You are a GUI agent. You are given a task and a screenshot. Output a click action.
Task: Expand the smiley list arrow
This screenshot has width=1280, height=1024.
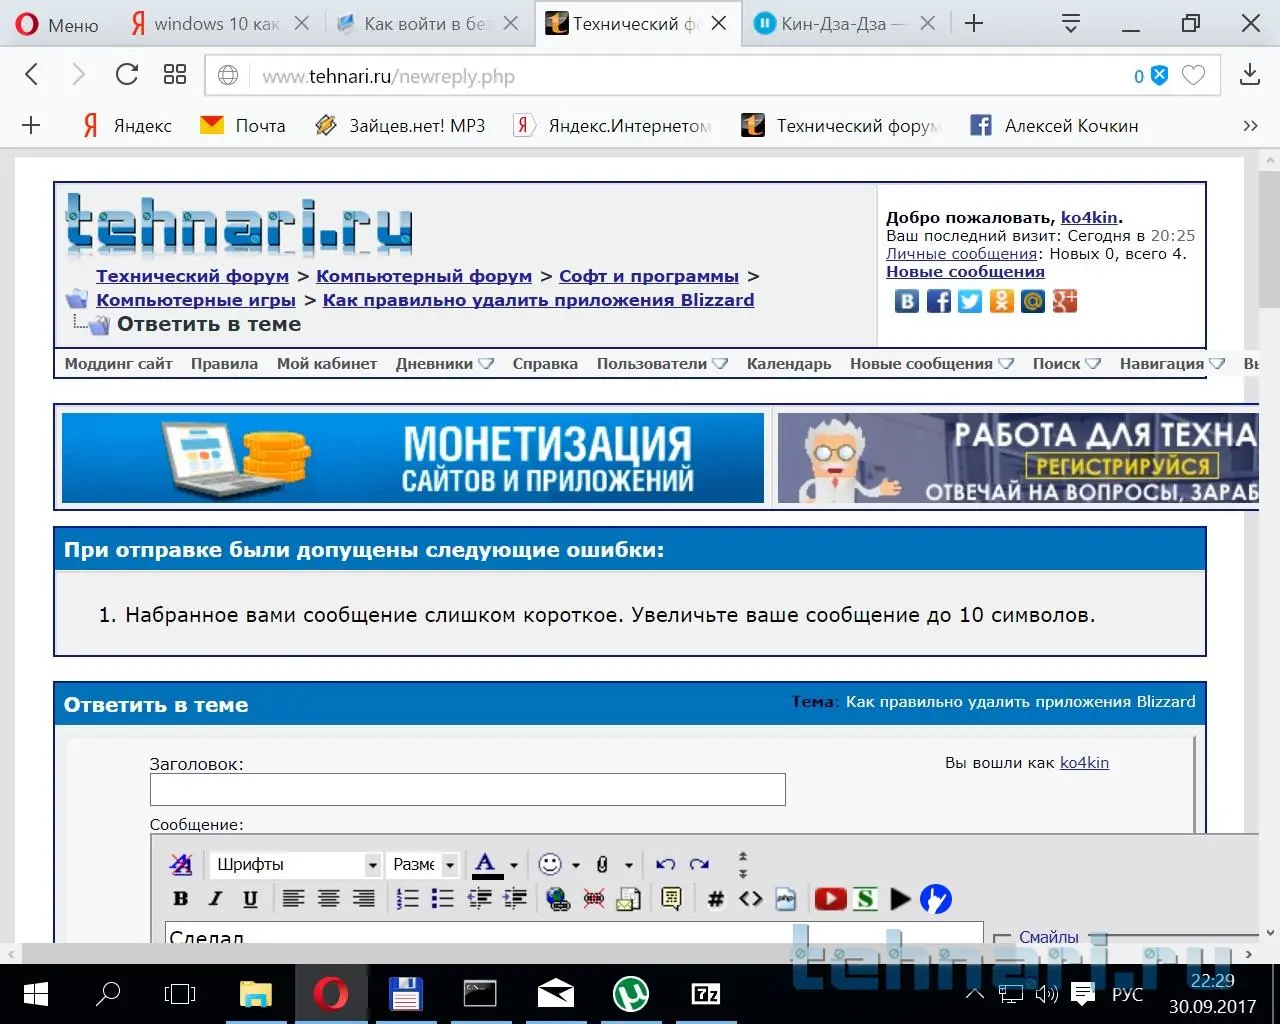point(576,865)
